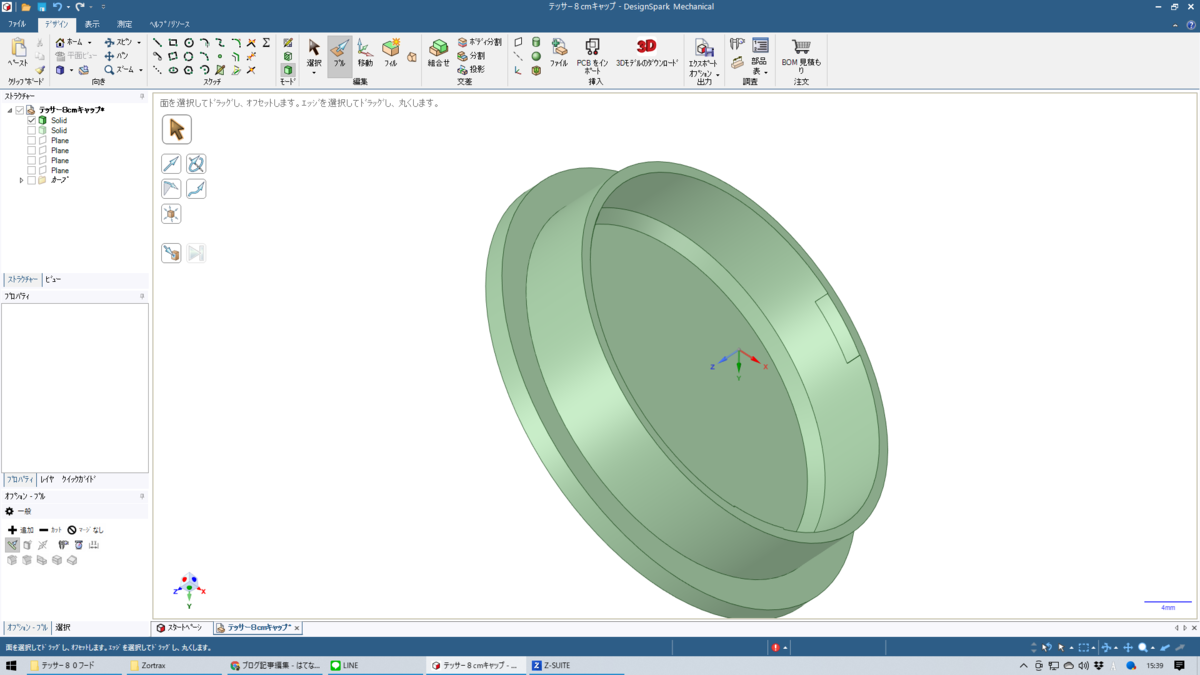The width and height of the screenshot is (1200, 675).
Task: Click the measure caliper icon in 調査 group
Action: click(x=737, y=44)
